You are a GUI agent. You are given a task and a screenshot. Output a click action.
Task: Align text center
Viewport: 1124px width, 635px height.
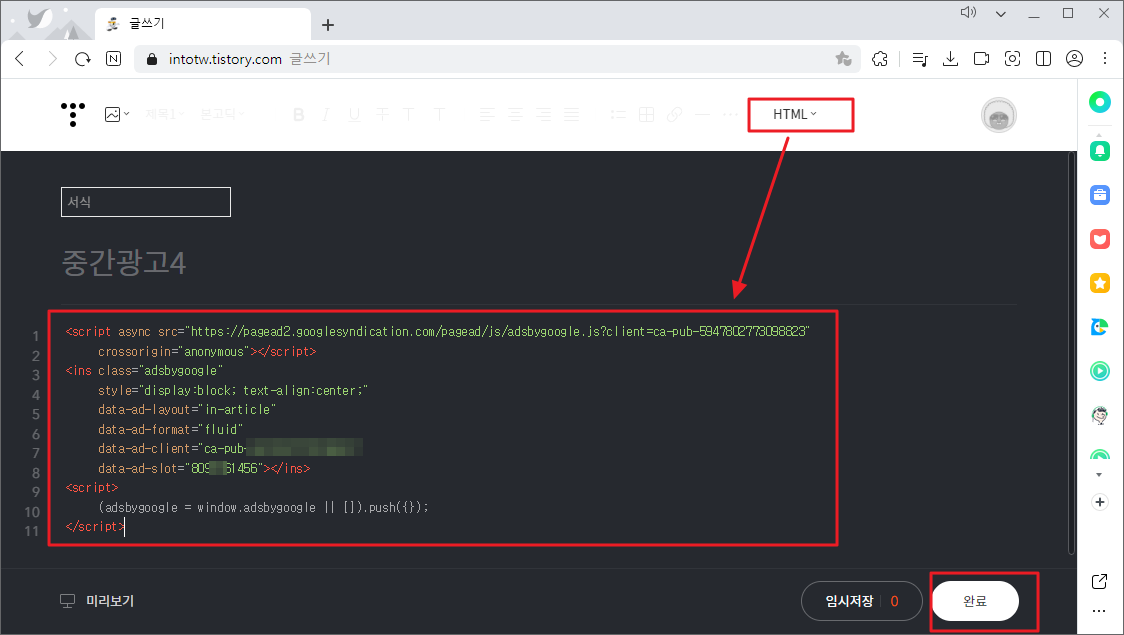[x=515, y=115]
